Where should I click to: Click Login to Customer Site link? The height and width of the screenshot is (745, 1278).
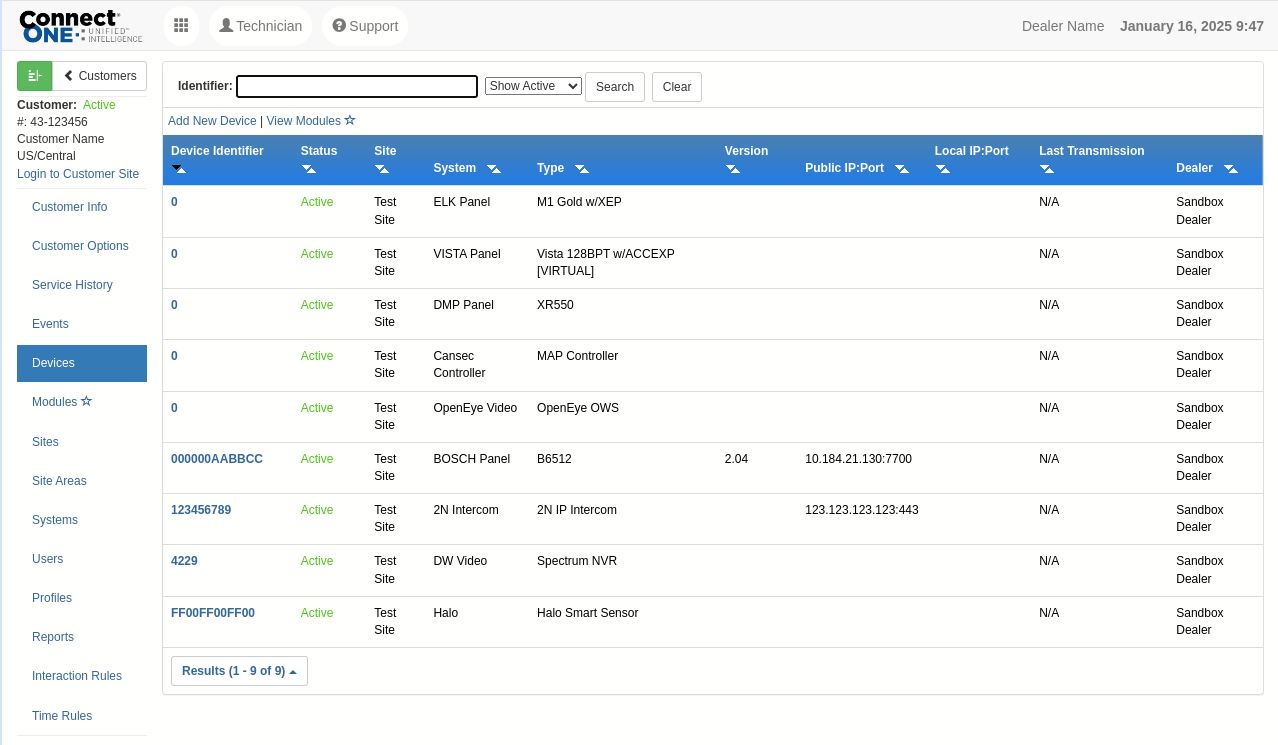[78, 173]
